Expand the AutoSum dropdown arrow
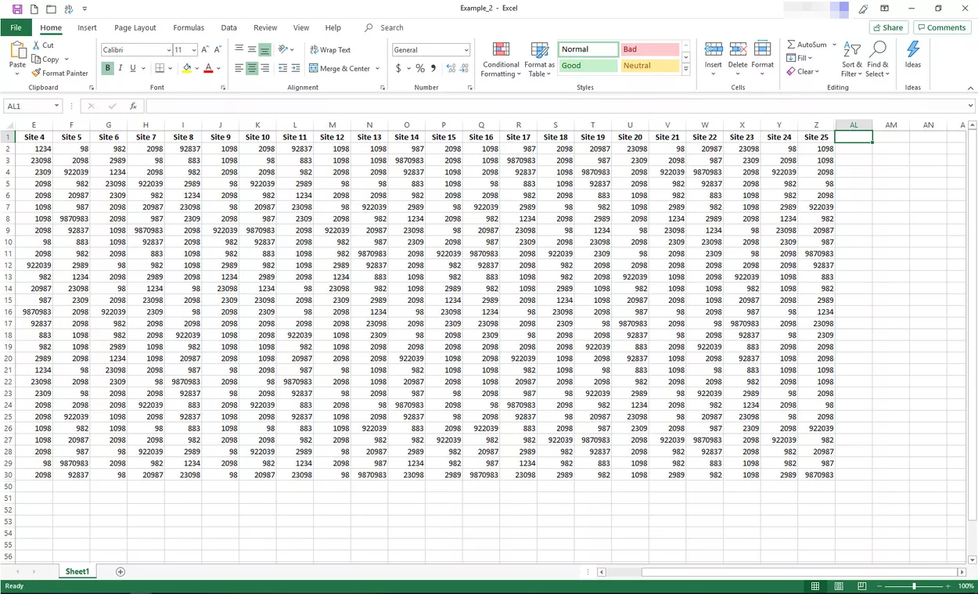Image resolution: width=978 pixels, height=594 pixels. pyautogui.click(x=835, y=45)
